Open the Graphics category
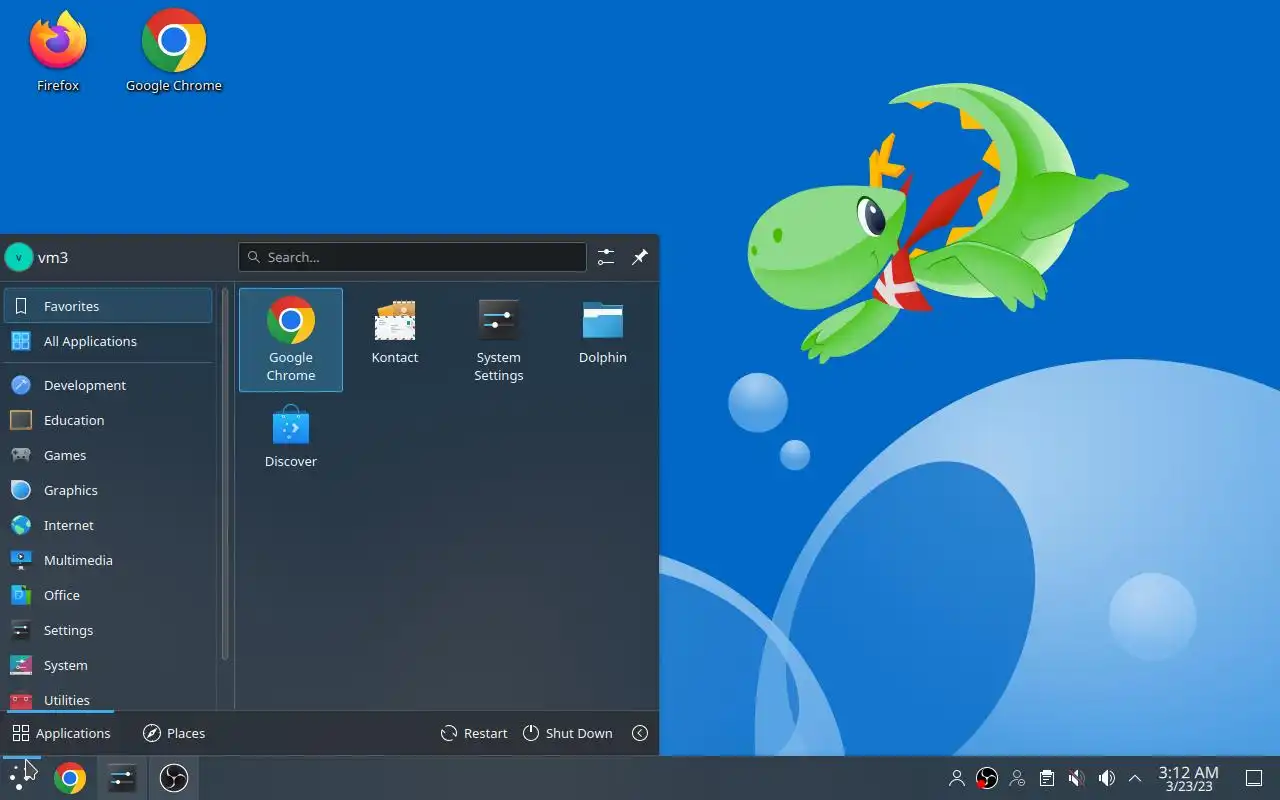 (108, 490)
